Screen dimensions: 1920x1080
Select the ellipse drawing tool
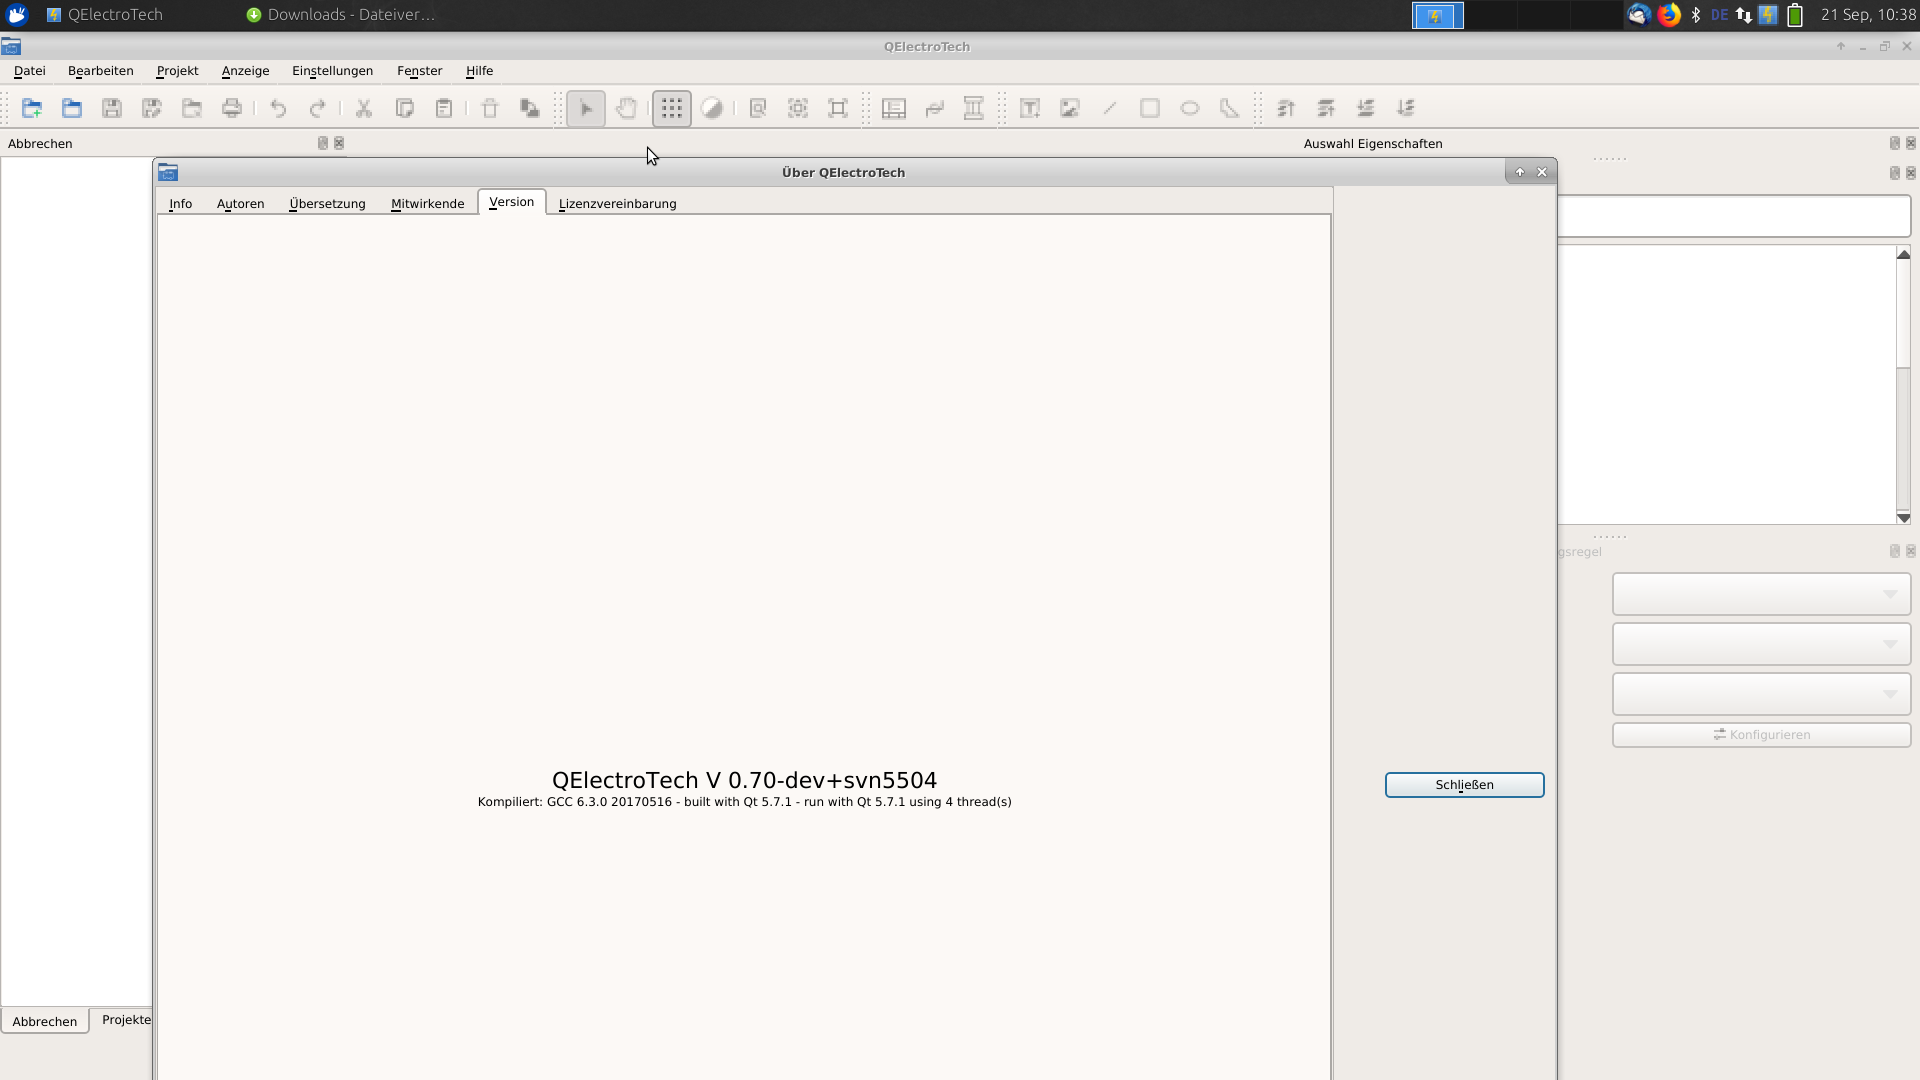[1190, 108]
